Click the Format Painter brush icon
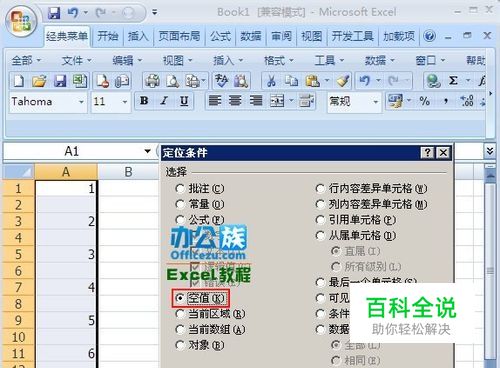Image resolution: width=500 pixels, height=368 pixels. [343, 81]
